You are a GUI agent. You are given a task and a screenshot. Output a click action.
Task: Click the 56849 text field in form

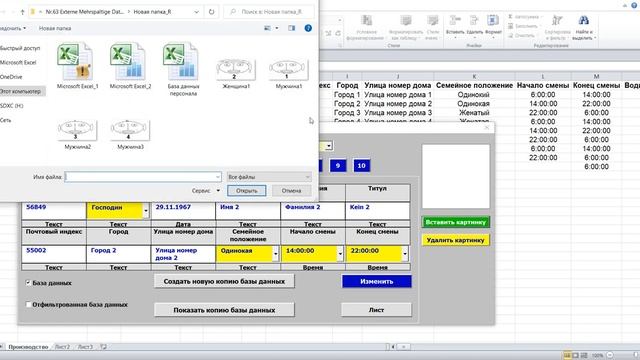[x=53, y=211]
